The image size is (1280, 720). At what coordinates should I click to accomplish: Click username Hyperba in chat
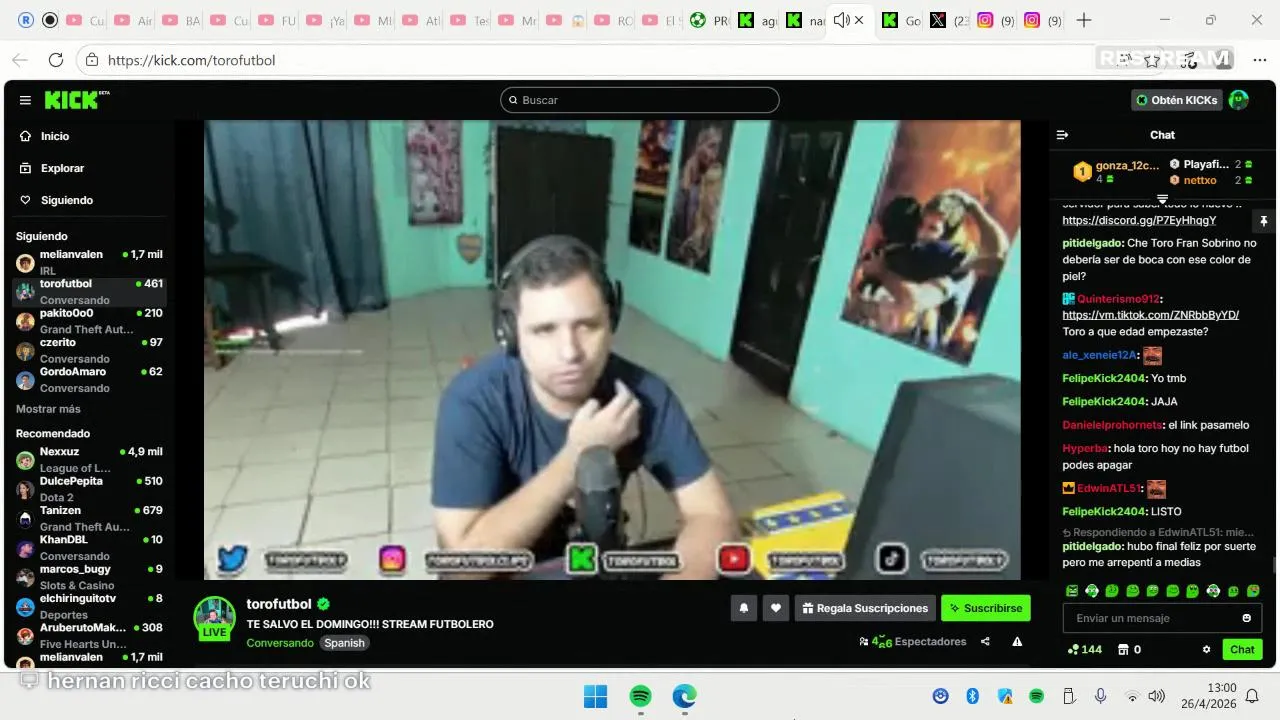point(1085,448)
